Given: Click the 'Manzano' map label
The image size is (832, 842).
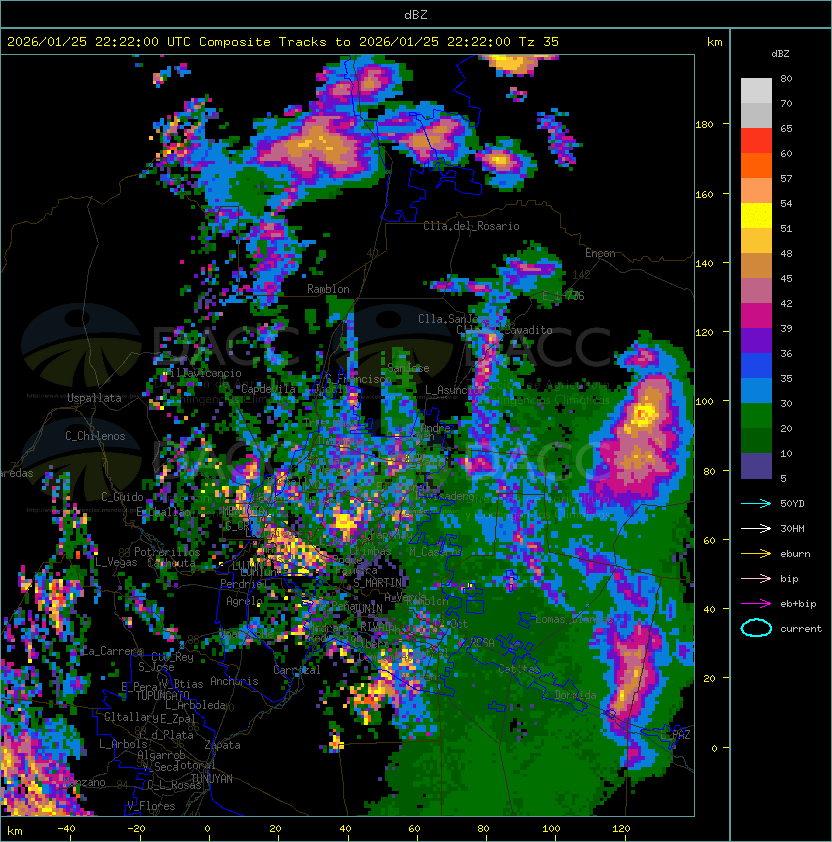Looking at the screenshot, I should tap(84, 782).
